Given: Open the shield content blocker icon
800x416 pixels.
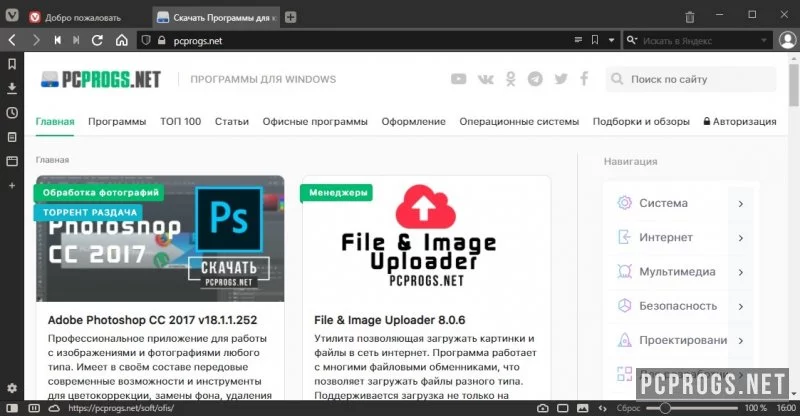Looking at the screenshot, I should click(x=146, y=40).
